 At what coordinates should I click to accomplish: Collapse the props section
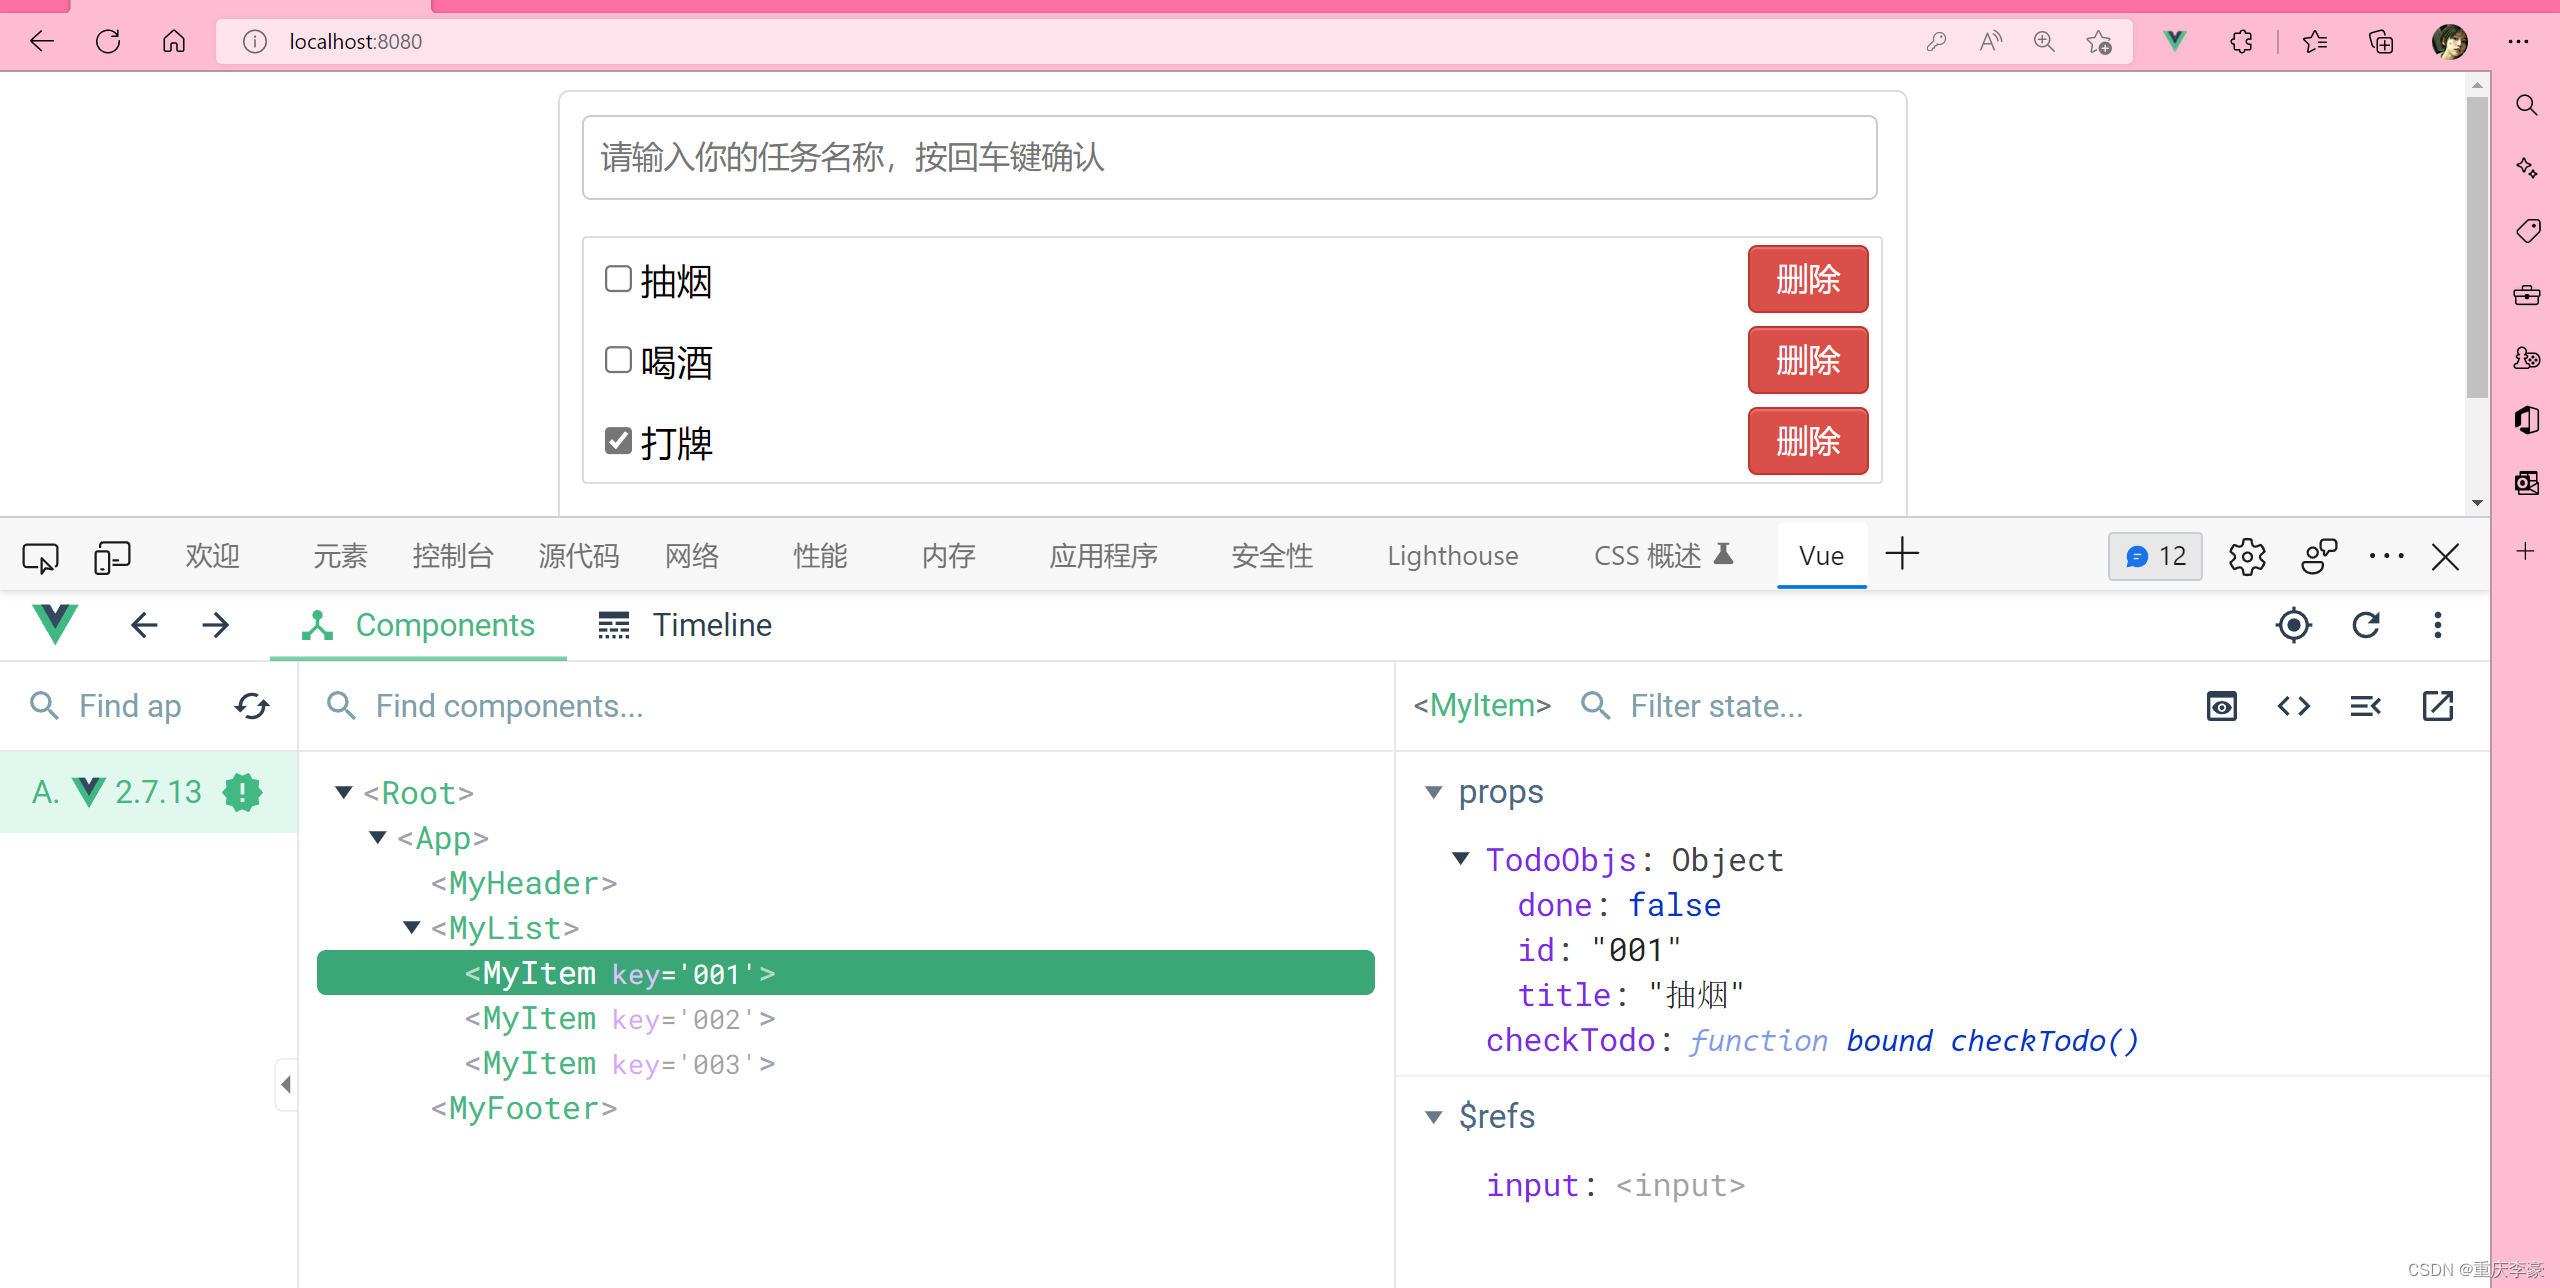pos(1433,792)
